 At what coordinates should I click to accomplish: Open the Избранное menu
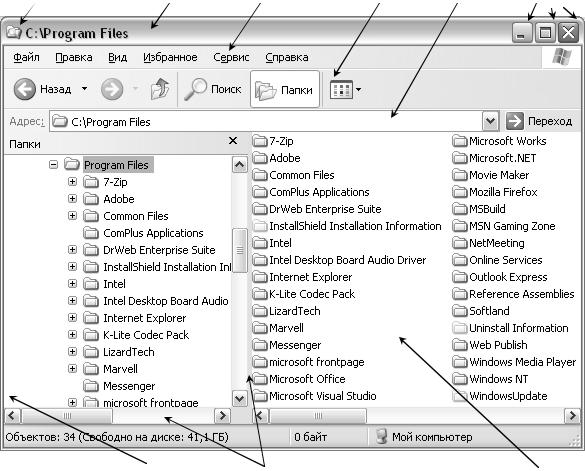pyautogui.click(x=170, y=57)
